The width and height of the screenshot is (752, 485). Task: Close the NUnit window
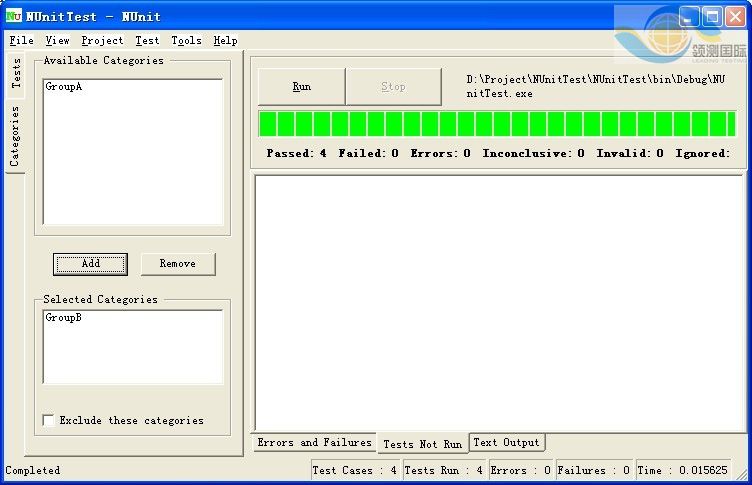click(735, 17)
